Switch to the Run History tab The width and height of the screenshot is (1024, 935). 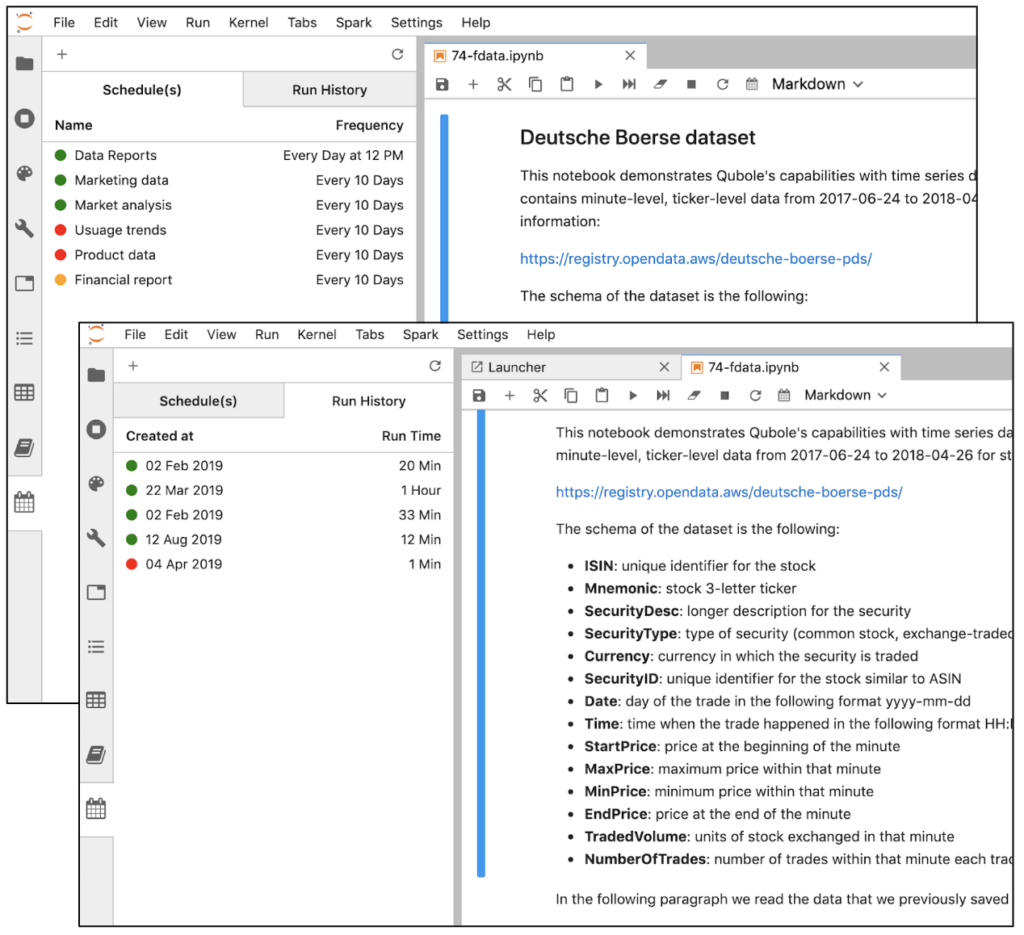coord(368,400)
